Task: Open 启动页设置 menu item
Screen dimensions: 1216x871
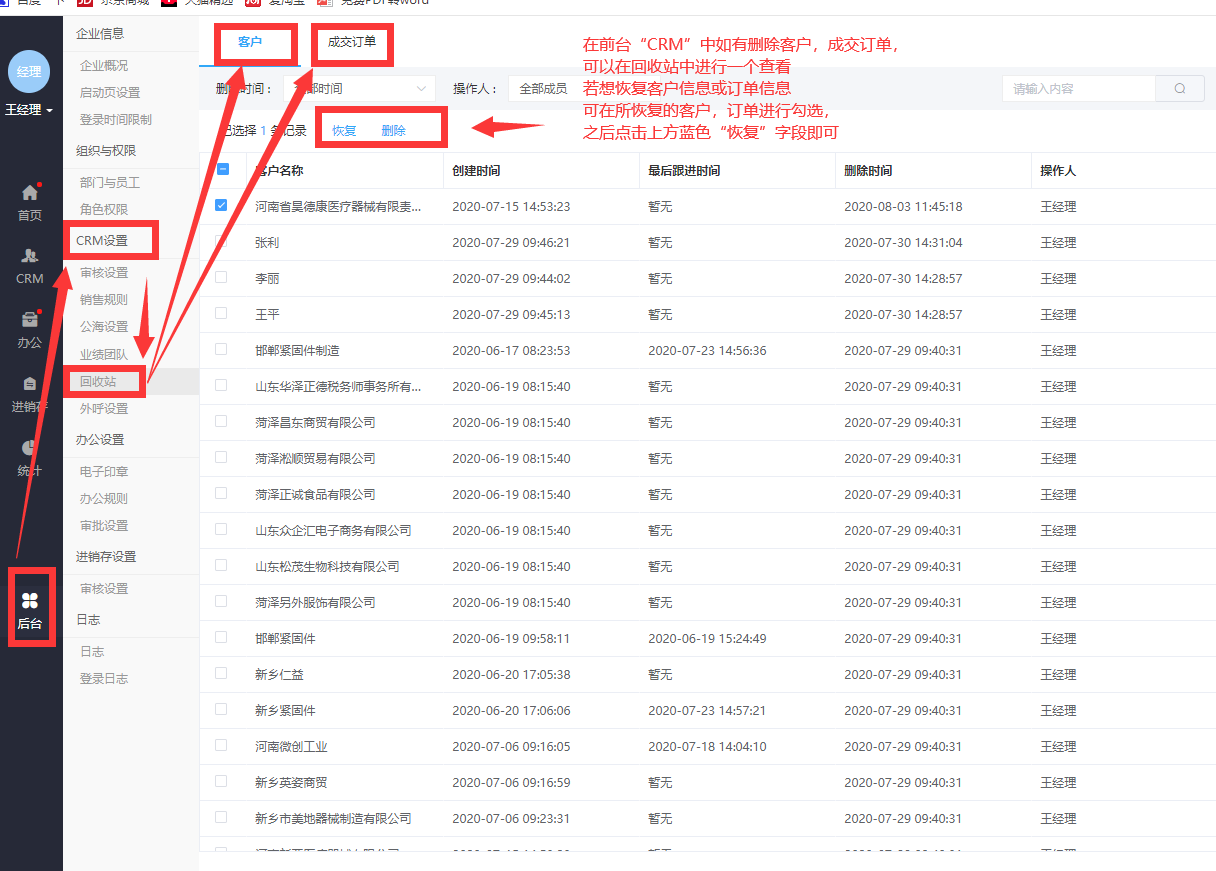Action: coord(110,93)
